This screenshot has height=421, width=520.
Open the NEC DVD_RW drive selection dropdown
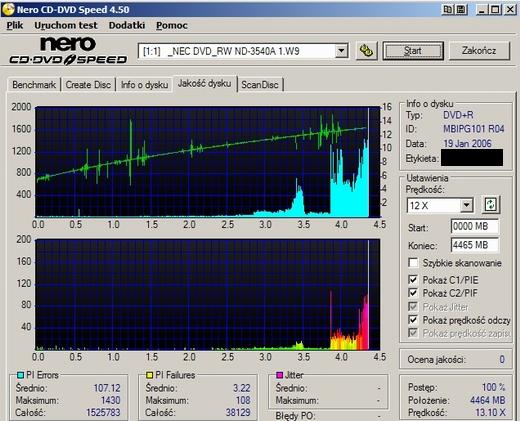click(341, 51)
